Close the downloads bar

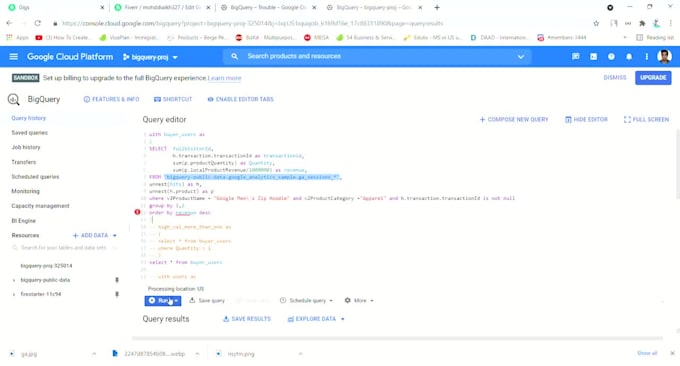click(672, 353)
